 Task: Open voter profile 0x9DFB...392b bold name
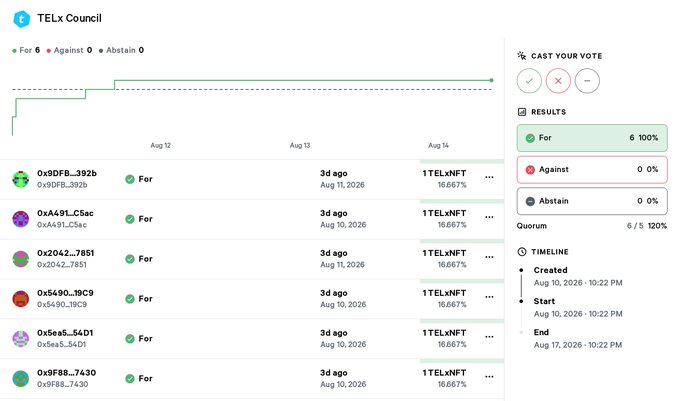(x=67, y=173)
